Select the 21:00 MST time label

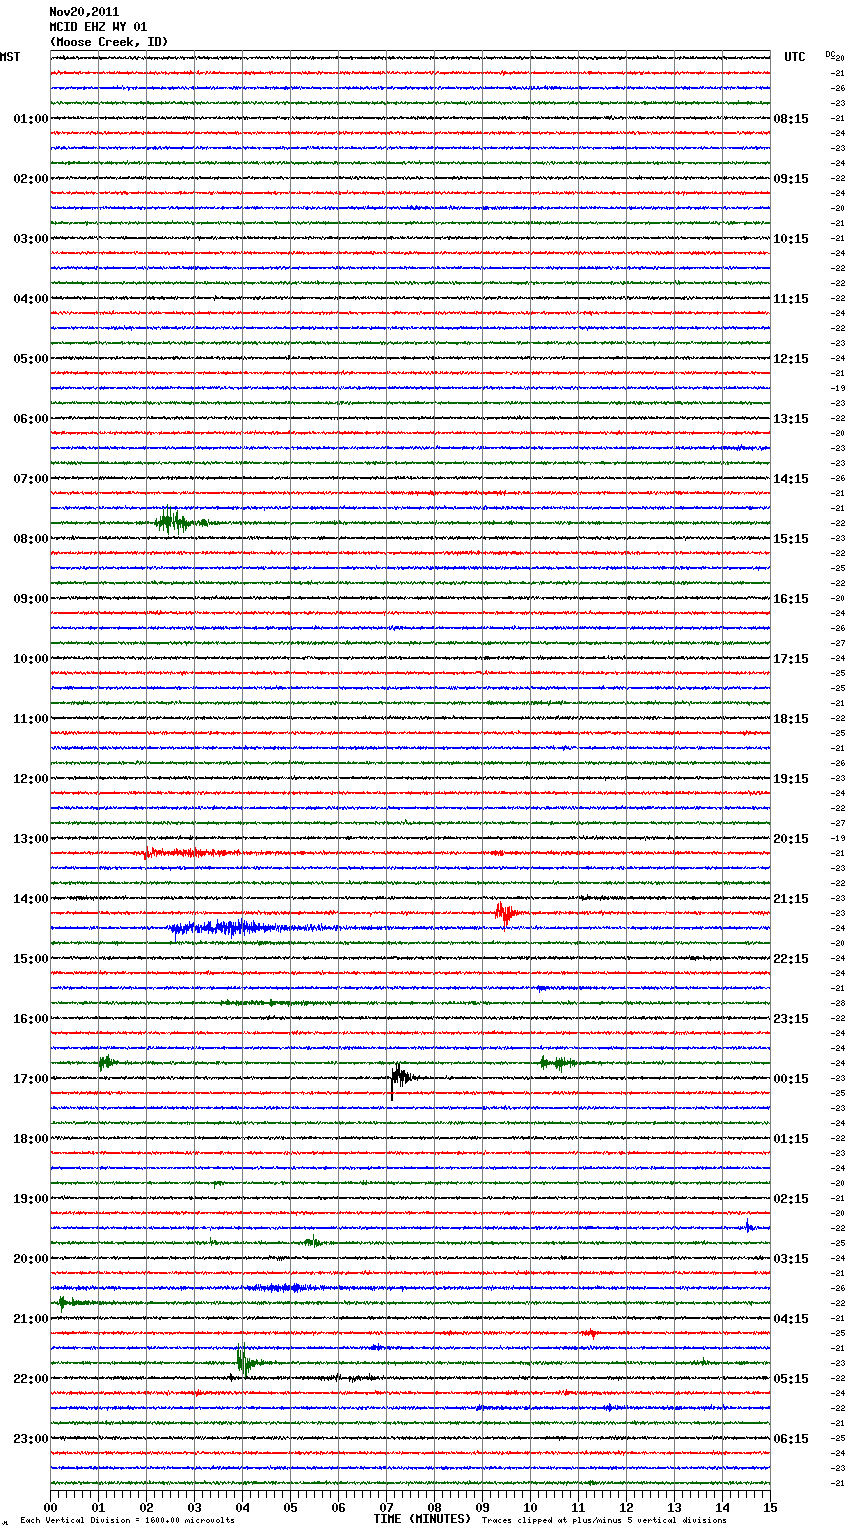(x=30, y=1319)
